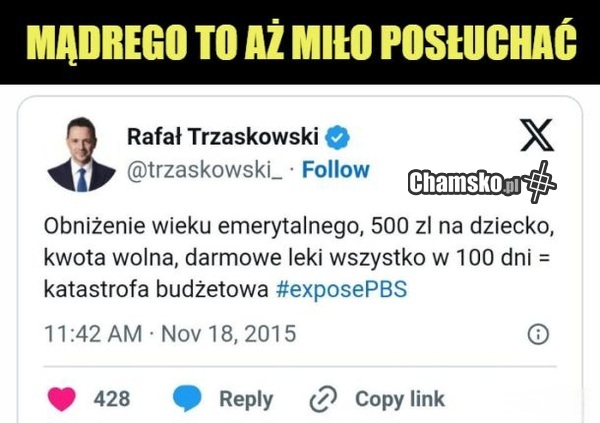The width and height of the screenshot is (600, 423).
Task: Click the Reply label
Action: 246,400
